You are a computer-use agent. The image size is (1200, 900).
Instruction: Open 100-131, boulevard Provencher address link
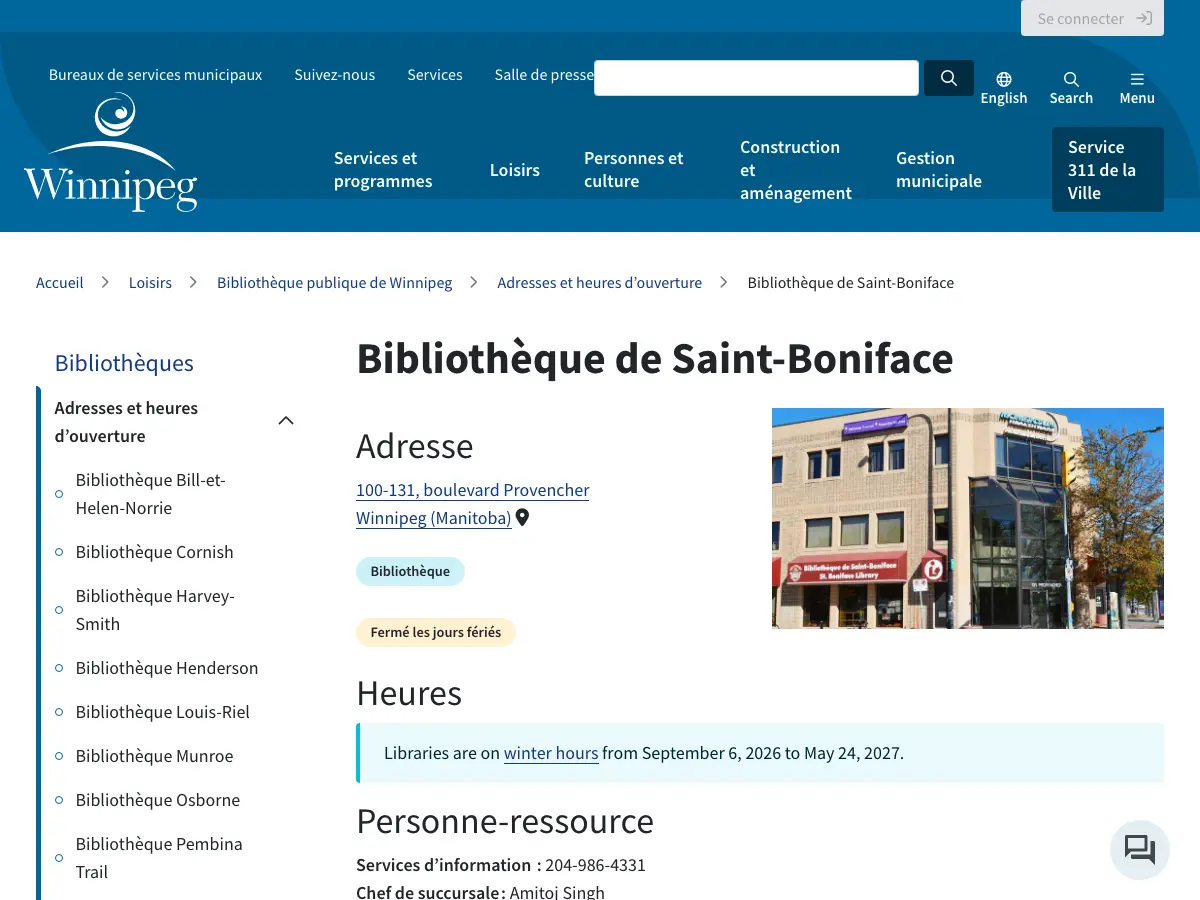tap(473, 490)
